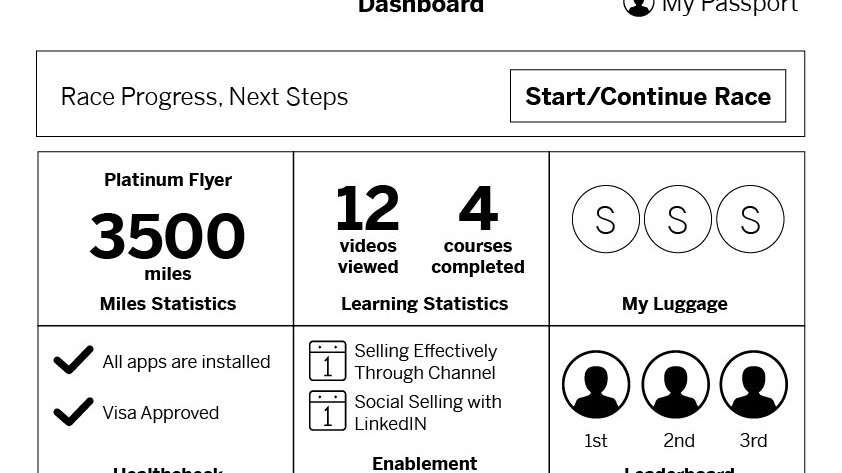The width and height of the screenshot is (842, 473).
Task: Open Selling Effectively Through Channel course
Action: point(425,361)
